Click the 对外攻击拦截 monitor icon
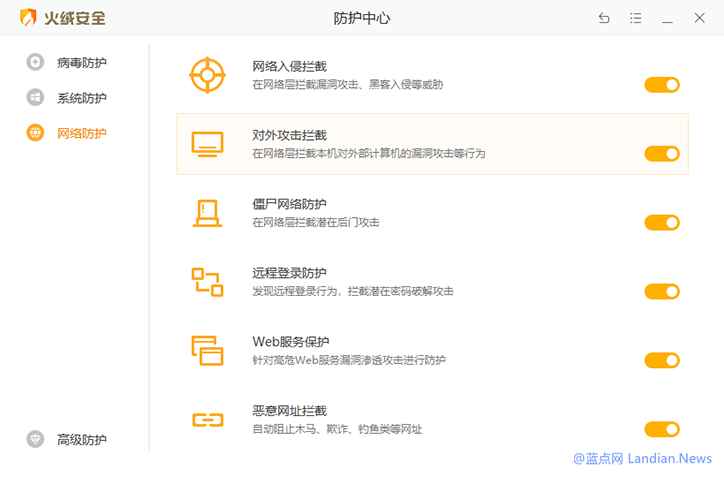 coord(207,144)
